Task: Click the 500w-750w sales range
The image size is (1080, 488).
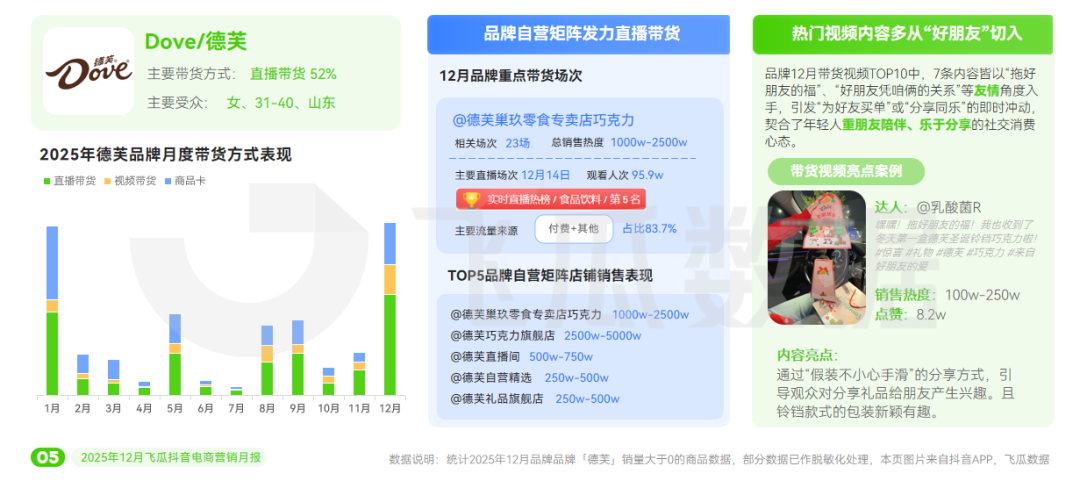Action: coord(561,357)
